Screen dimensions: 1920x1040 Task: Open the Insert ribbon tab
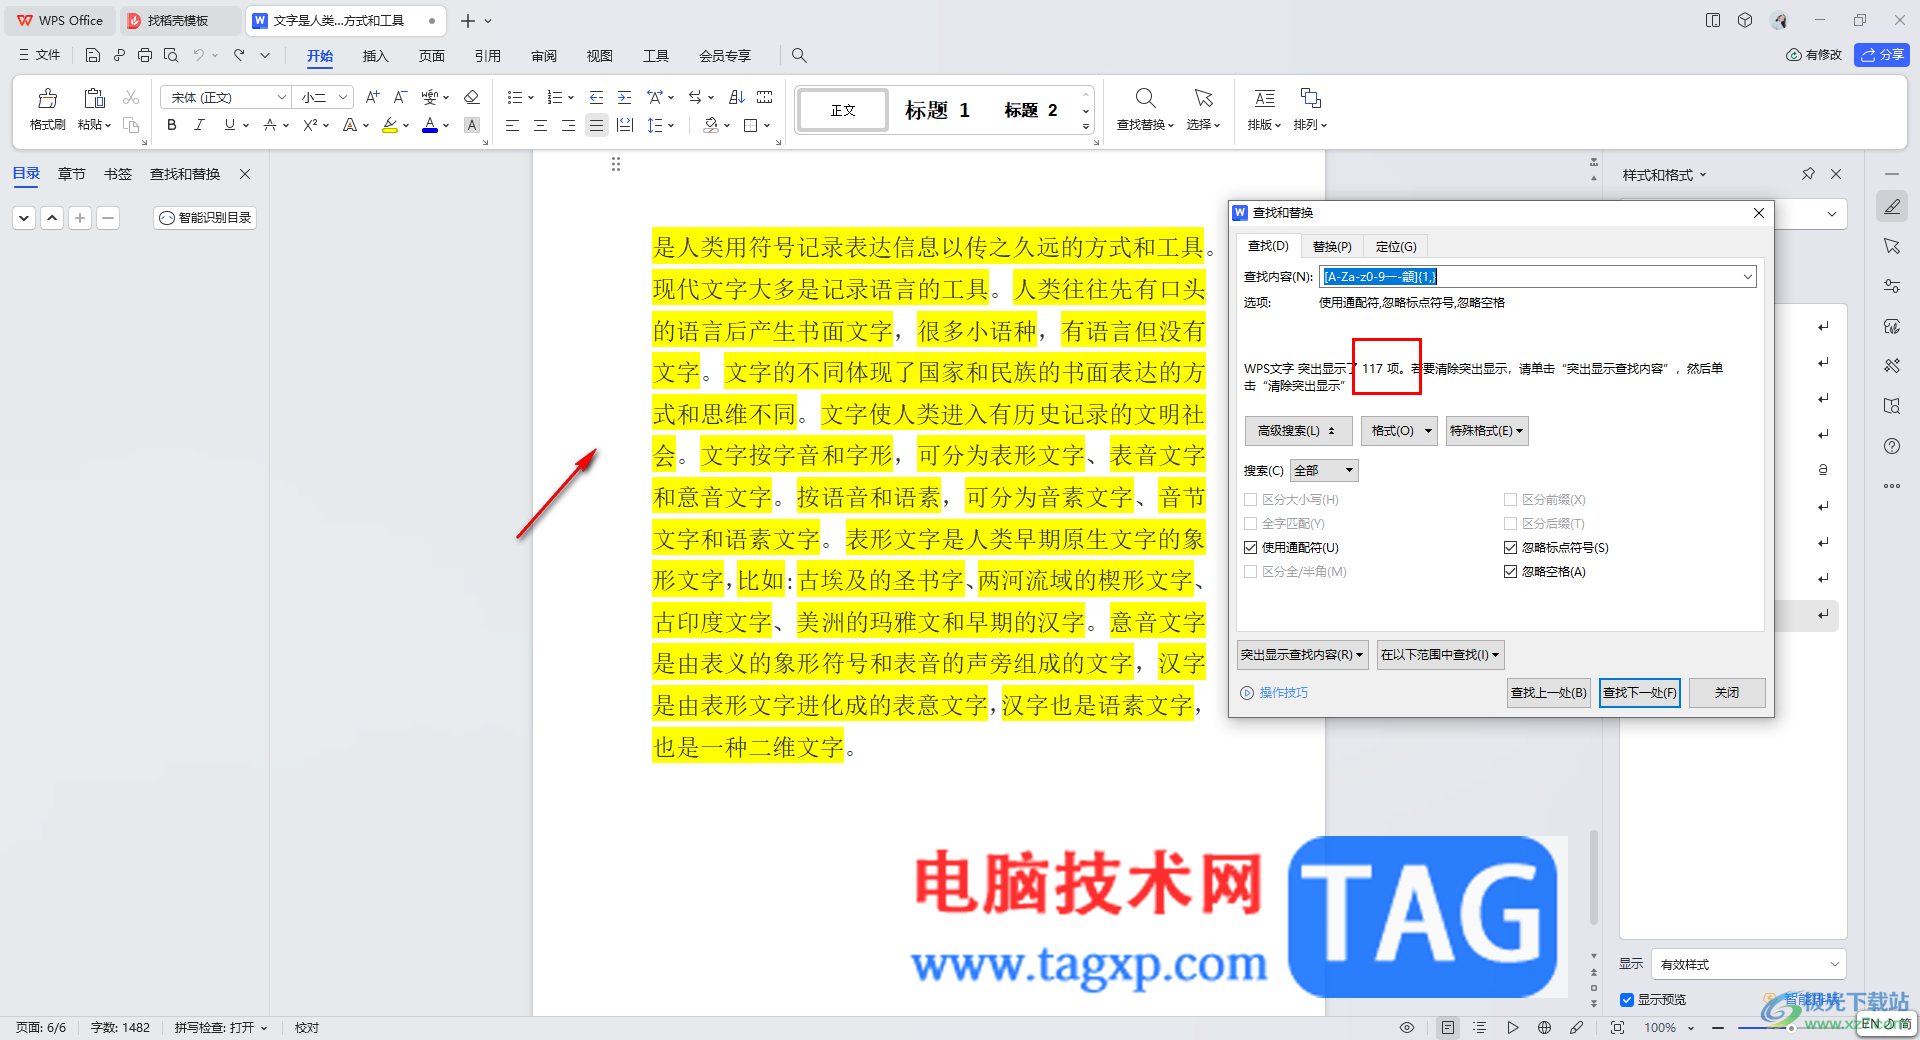pos(375,56)
